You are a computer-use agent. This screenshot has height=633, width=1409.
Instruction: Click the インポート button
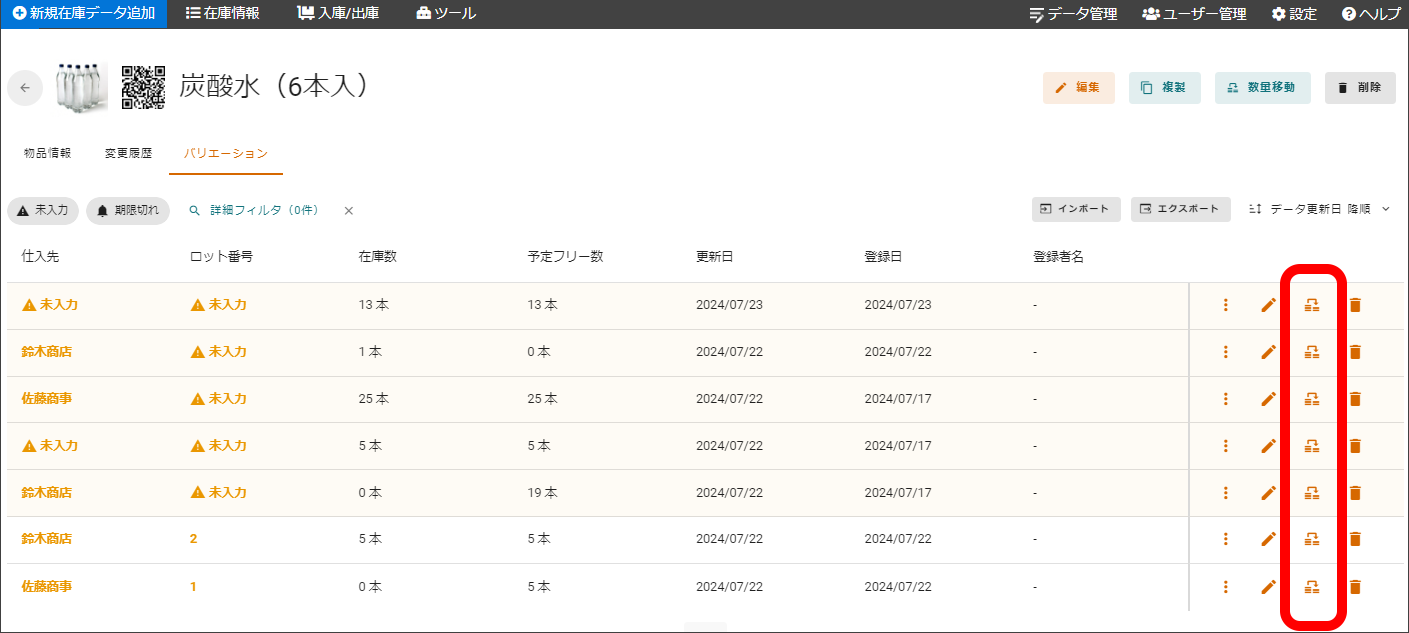(x=1076, y=209)
